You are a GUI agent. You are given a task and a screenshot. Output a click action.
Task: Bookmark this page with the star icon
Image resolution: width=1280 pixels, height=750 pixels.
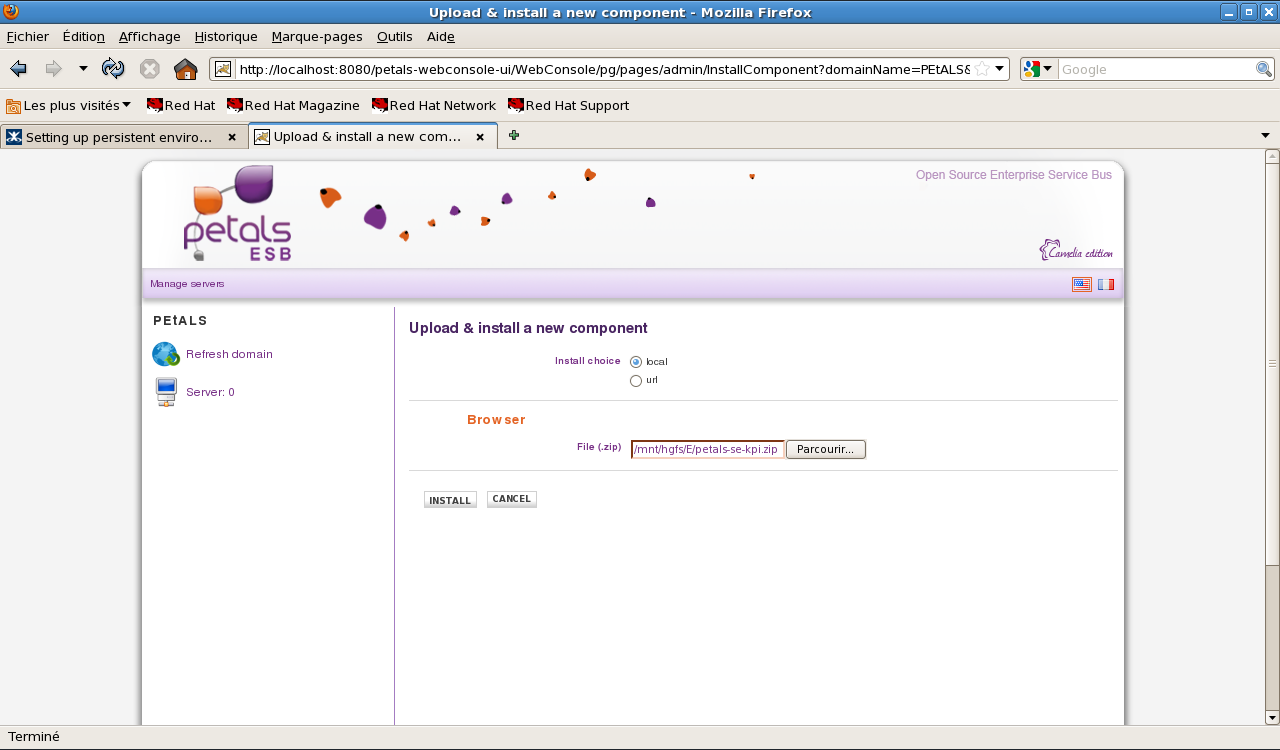click(x=982, y=69)
